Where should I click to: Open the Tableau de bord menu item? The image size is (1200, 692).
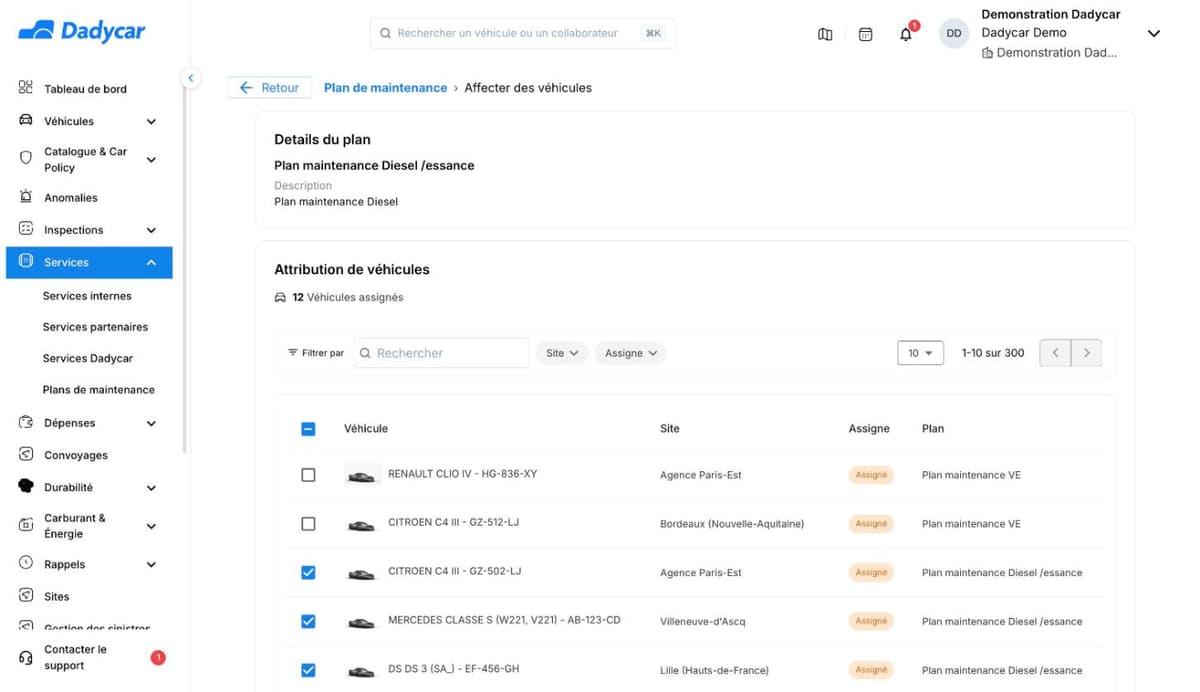point(85,89)
